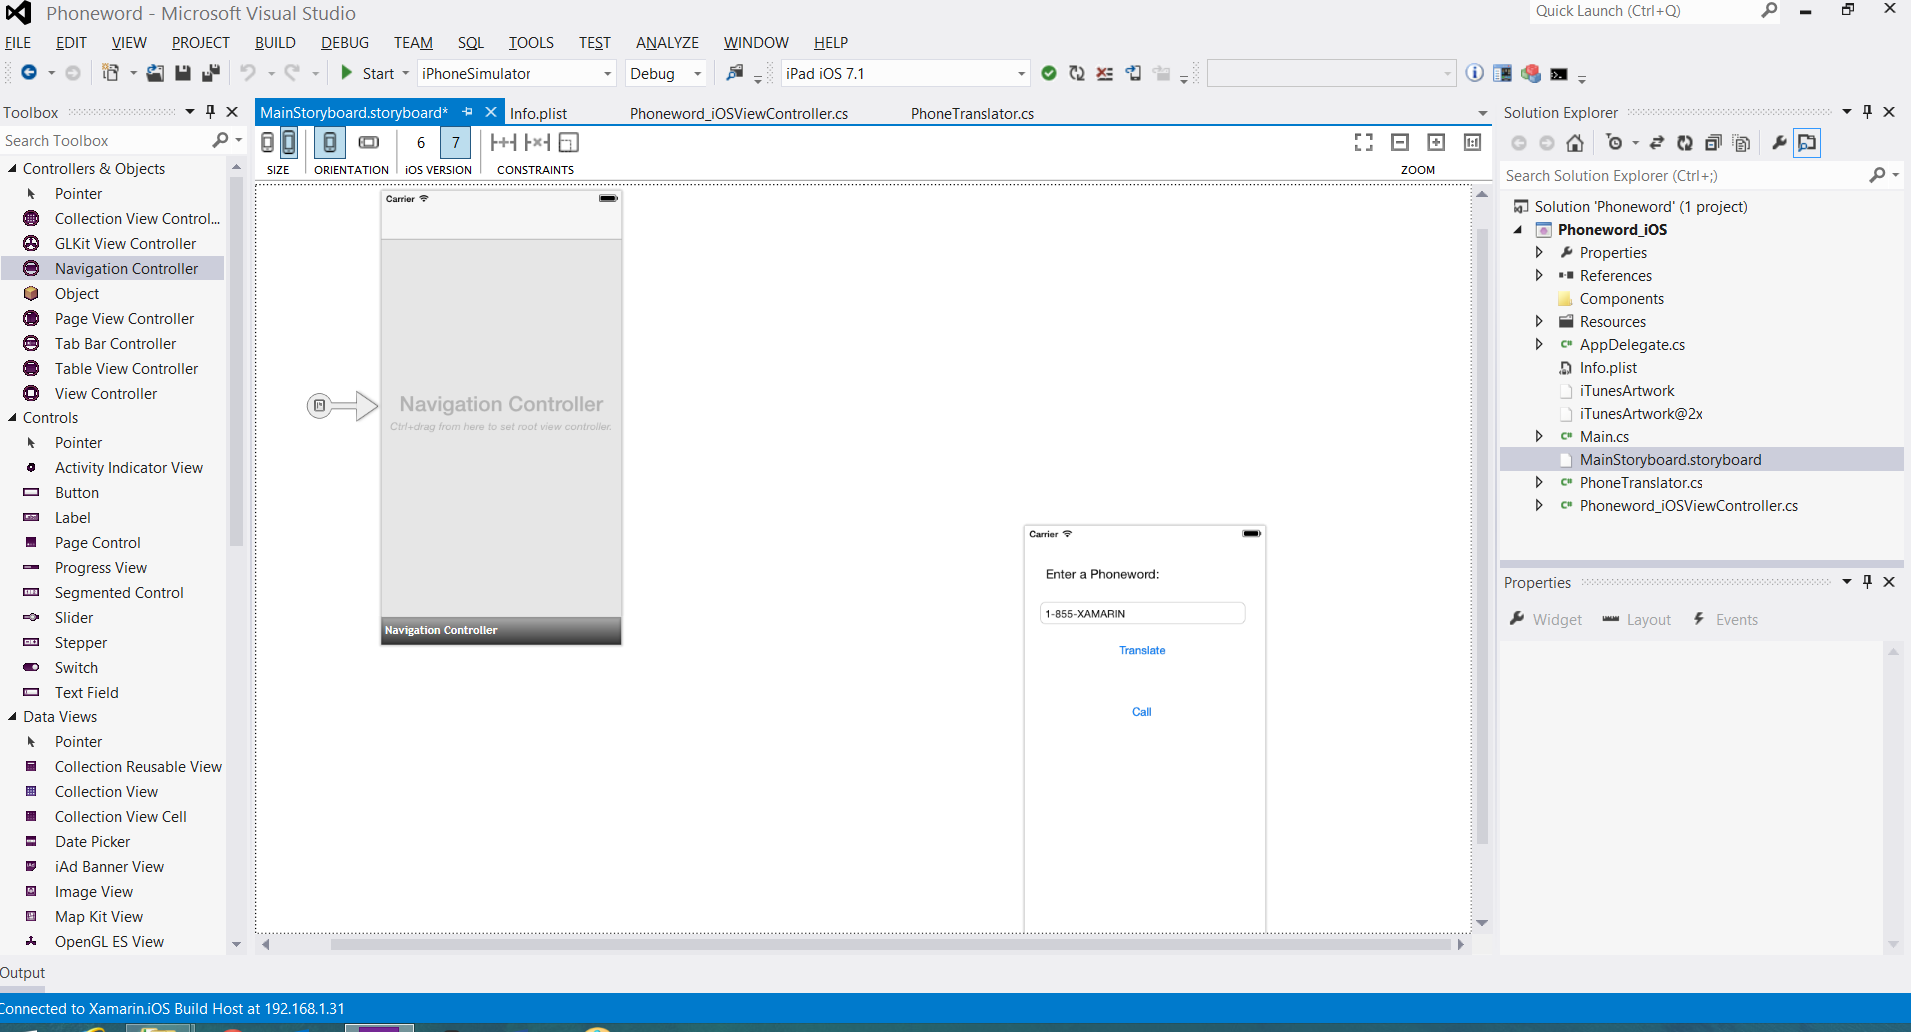Image resolution: width=1911 pixels, height=1032 pixels.
Task: Open the iPhoneSimulator platform dropdown
Action: pyautogui.click(x=606, y=74)
